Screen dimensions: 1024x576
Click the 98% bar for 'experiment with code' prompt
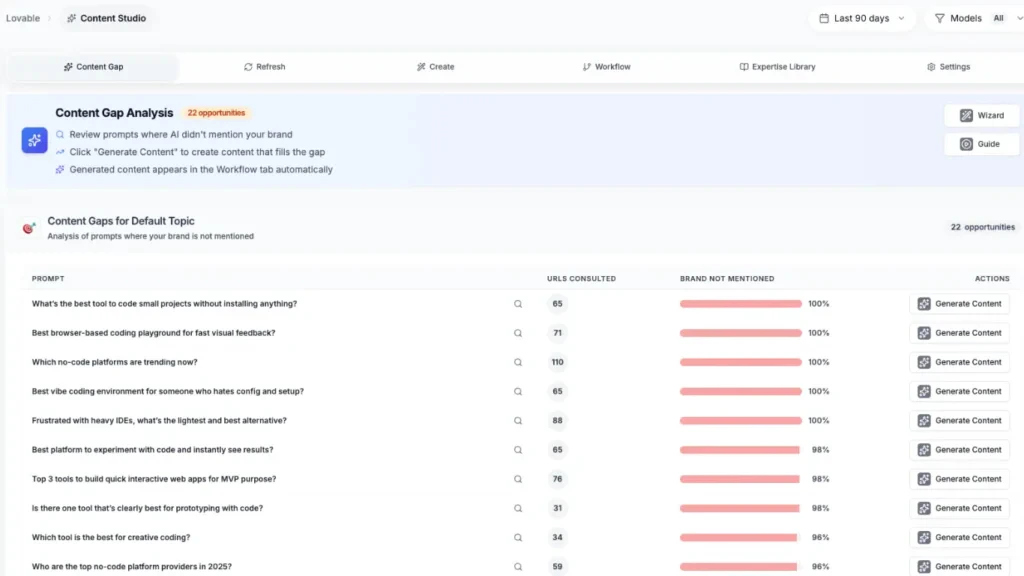pos(739,450)
